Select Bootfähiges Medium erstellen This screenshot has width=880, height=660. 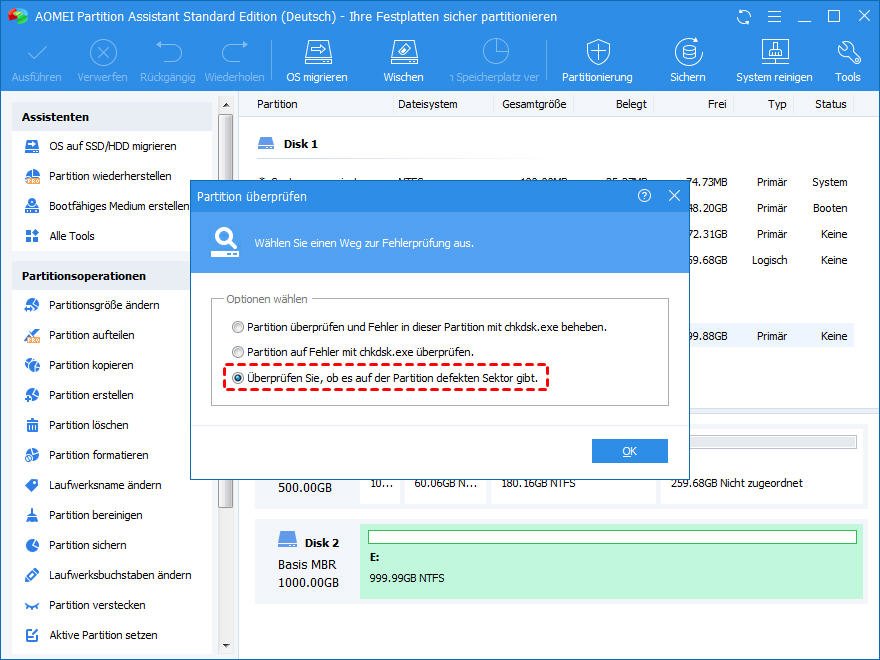(x=107, y=206)
